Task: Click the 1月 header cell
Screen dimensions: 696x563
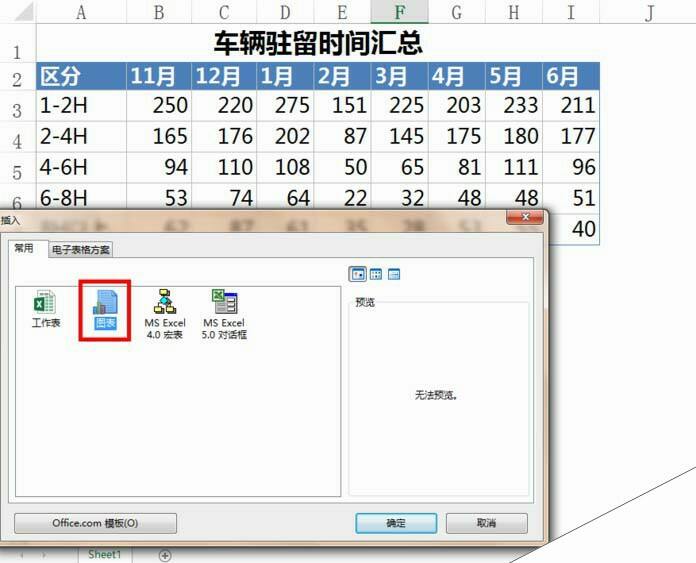Action: [285, 76]
